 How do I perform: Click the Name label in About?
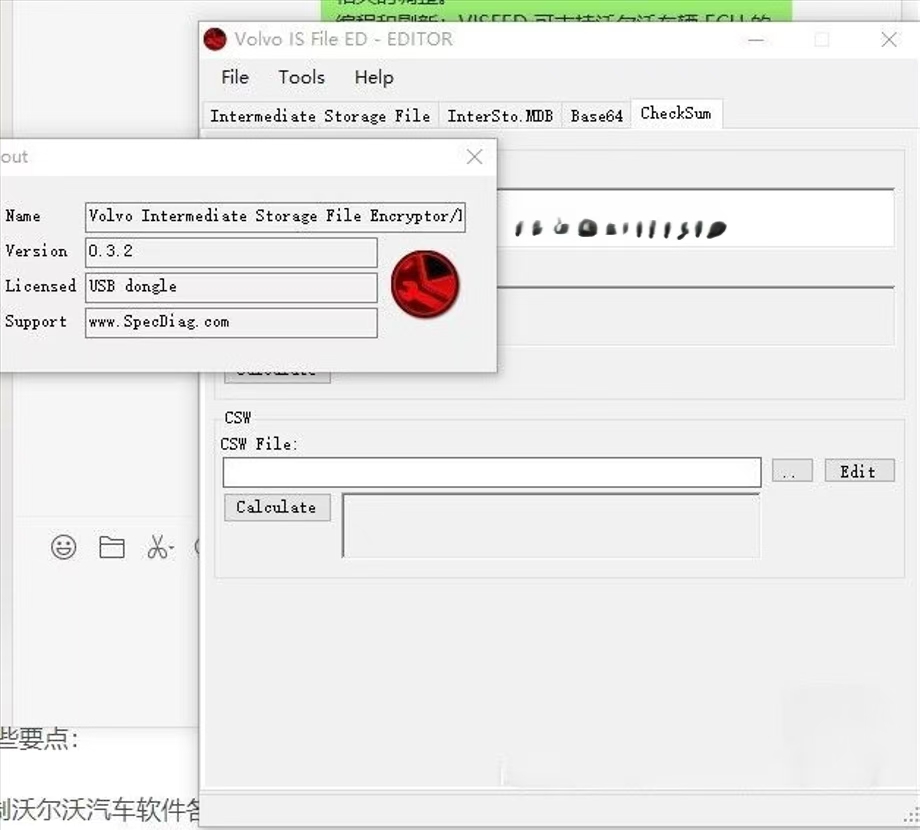point(23,215)
